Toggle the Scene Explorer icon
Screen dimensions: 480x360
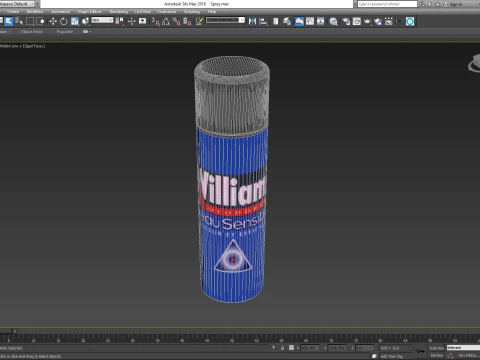pos(276,22)
